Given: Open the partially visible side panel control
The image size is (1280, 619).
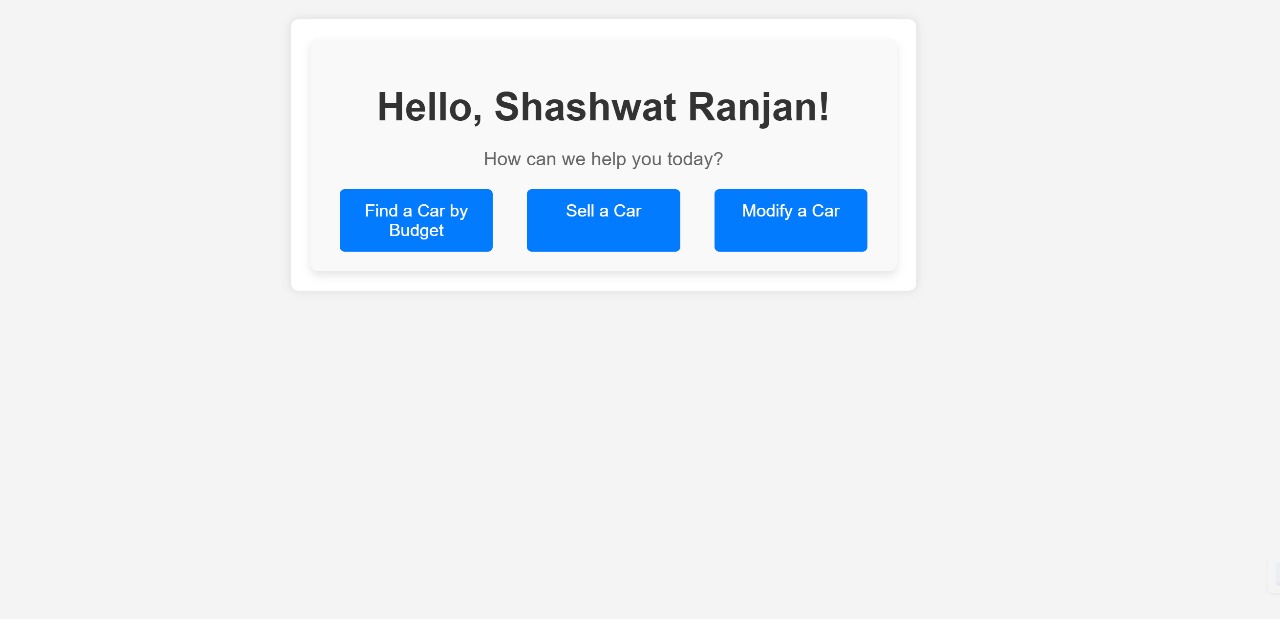Looking at the screenshot, I should (x=1276, y=576).
